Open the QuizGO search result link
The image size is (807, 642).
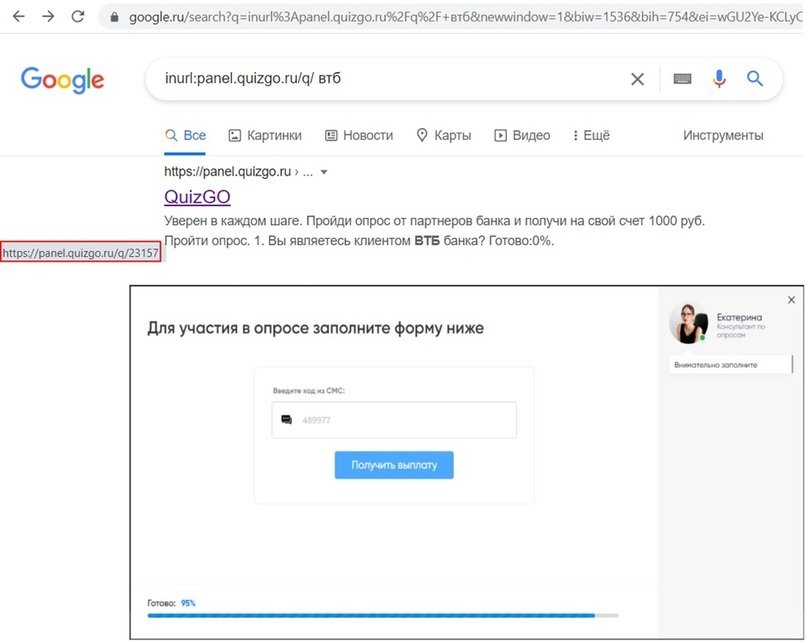[197, 197]
